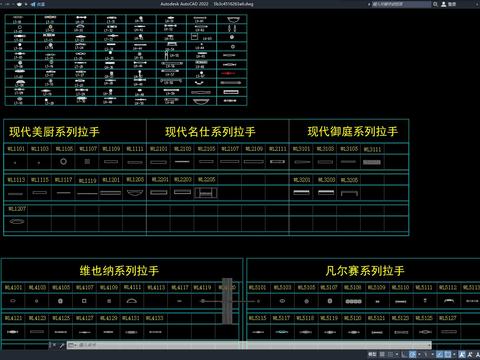Toggle the object snap tracking icon
Image resolution: width=480 pixels, height=360 pixels.
tap(439, 354)
